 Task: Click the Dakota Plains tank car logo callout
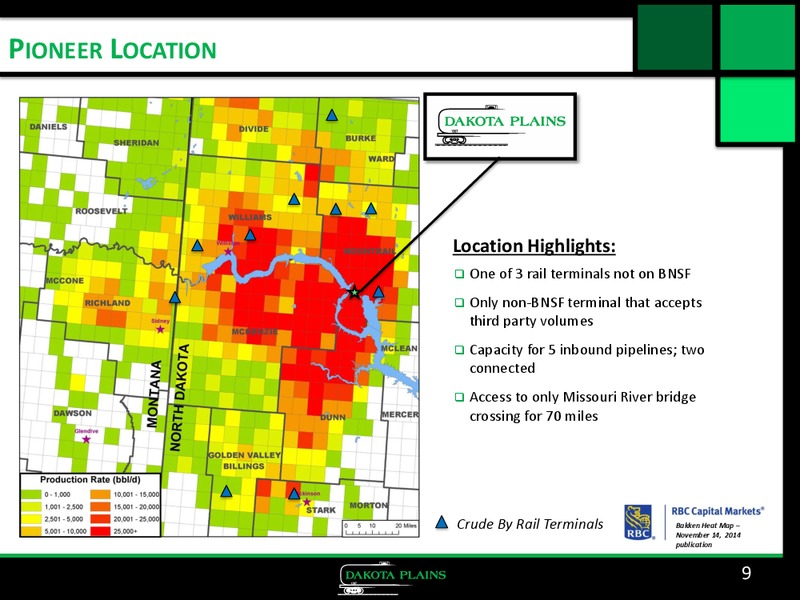(x=501, y=126)
